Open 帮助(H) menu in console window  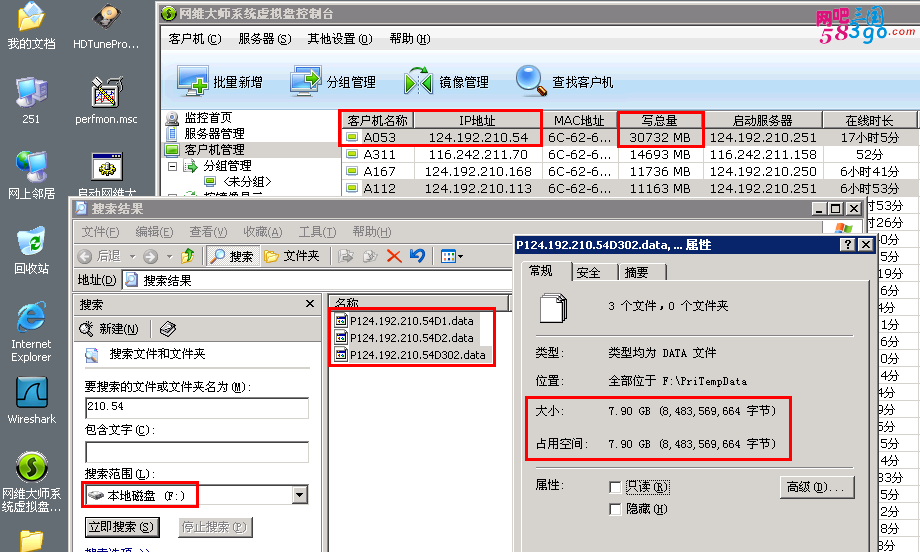click(x=410, y=39)
